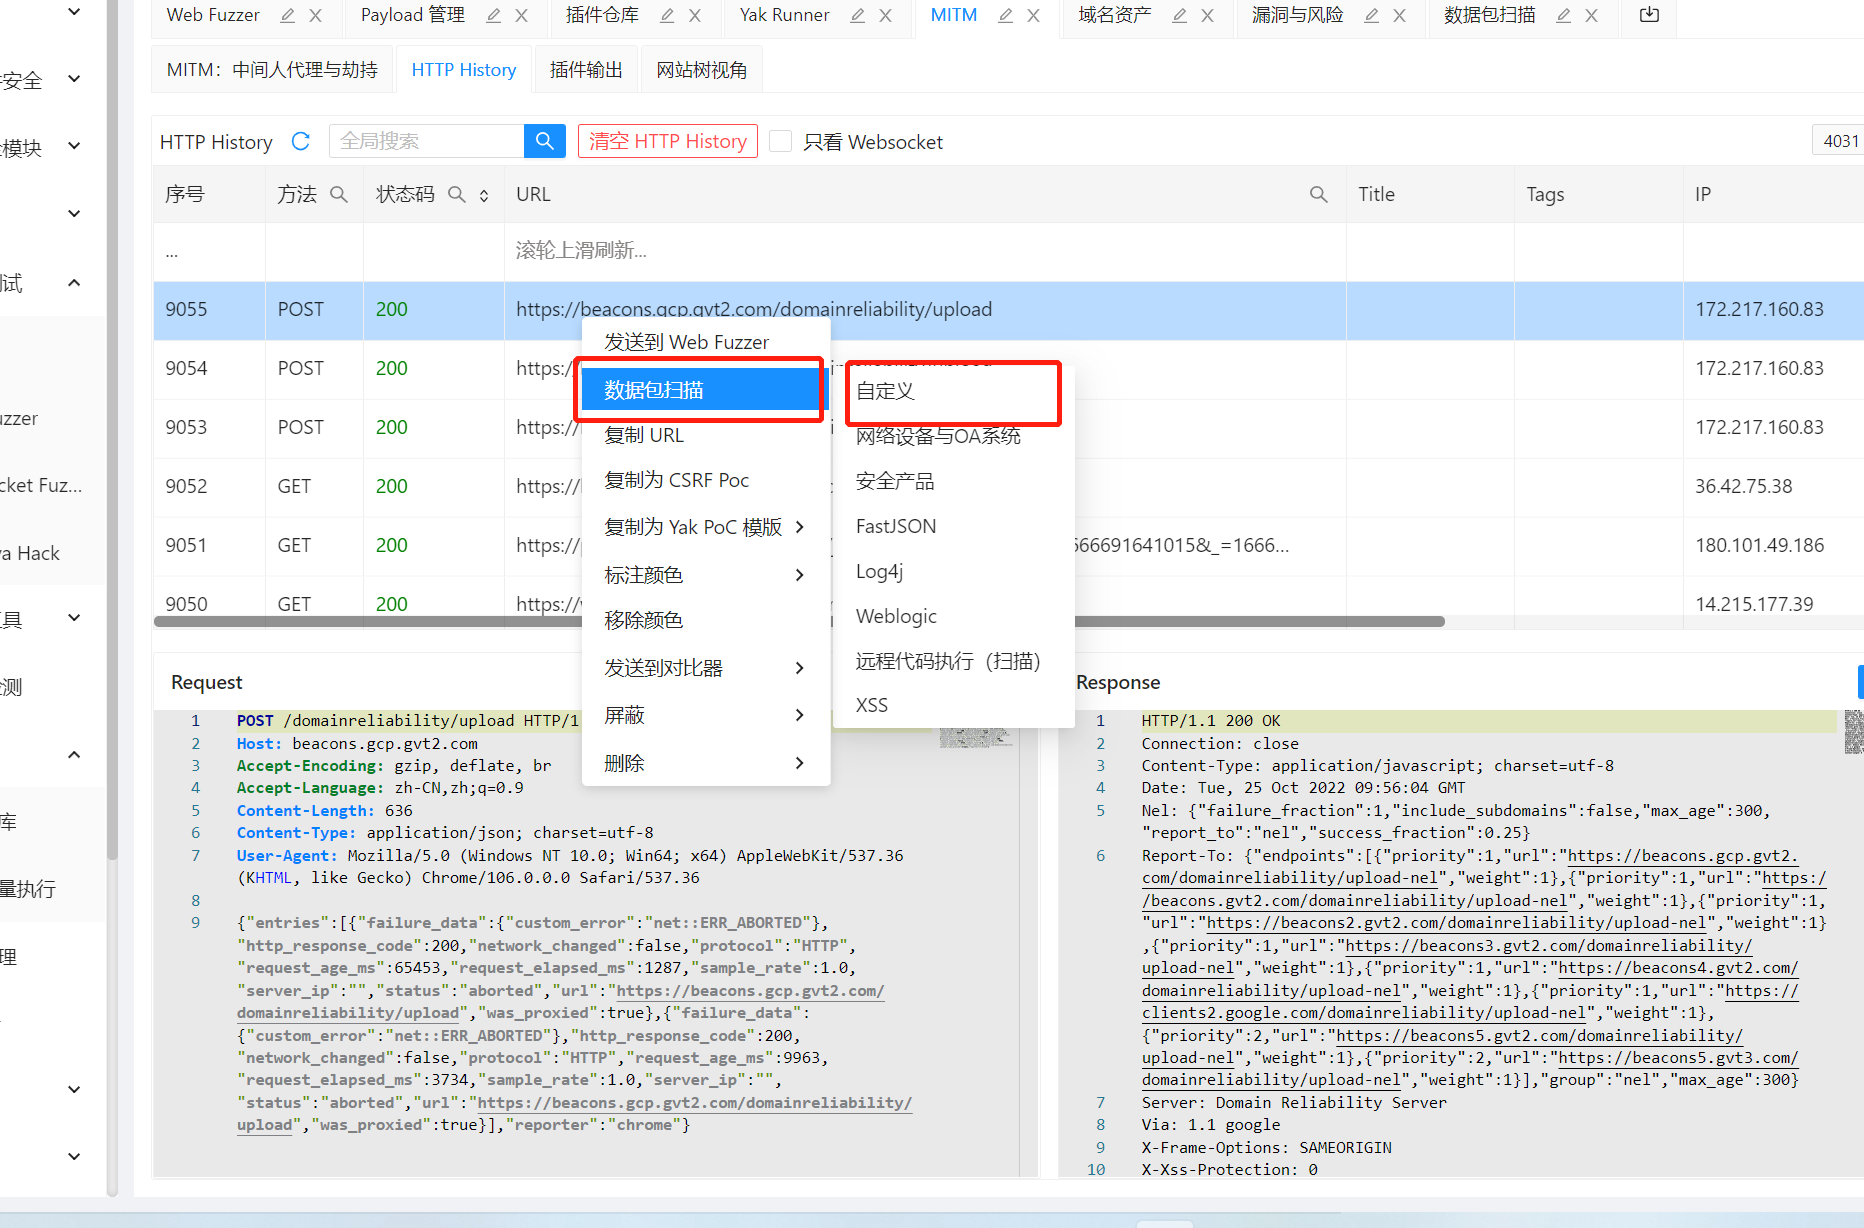The height and width of the screenshot is (1228, 1864).
Task: Choose FastJSON scan option
Action: pos(954,526)
